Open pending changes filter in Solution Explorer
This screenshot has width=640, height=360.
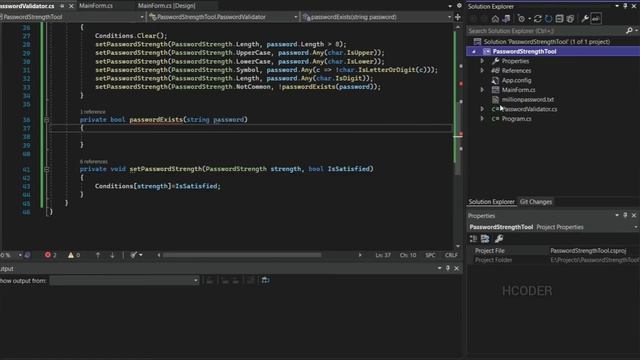click(x=522, y=19)
